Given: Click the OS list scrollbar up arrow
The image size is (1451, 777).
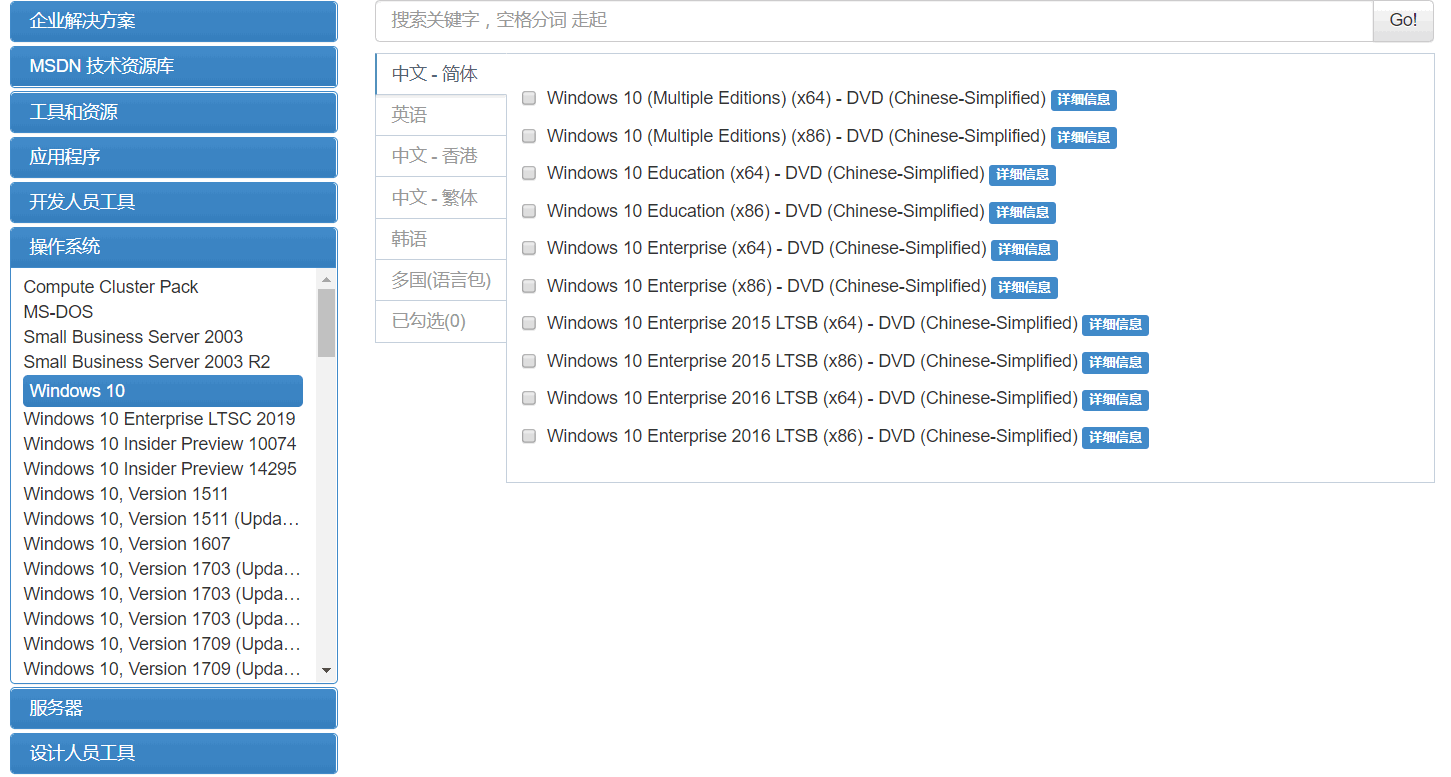Looking at the screenshot, I should coord(326,279).
